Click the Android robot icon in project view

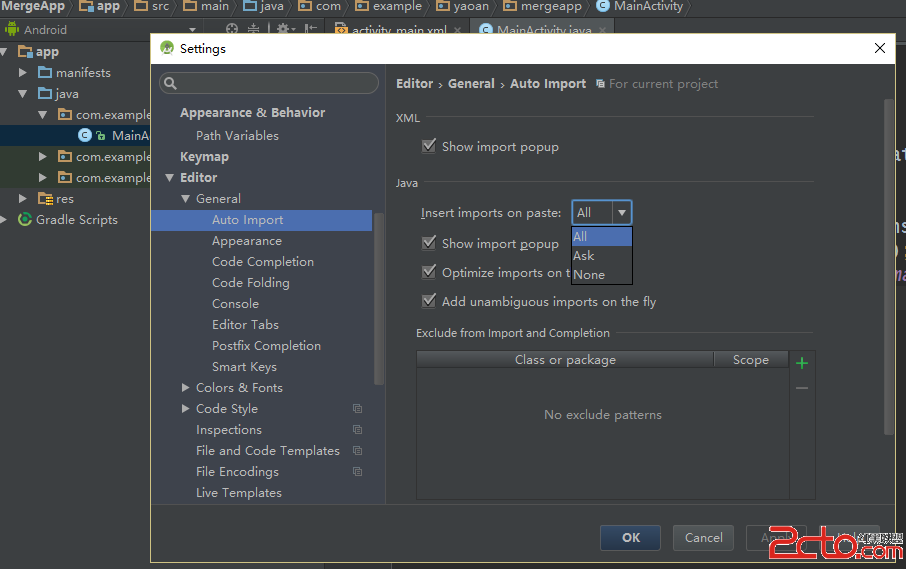[12, 29]
